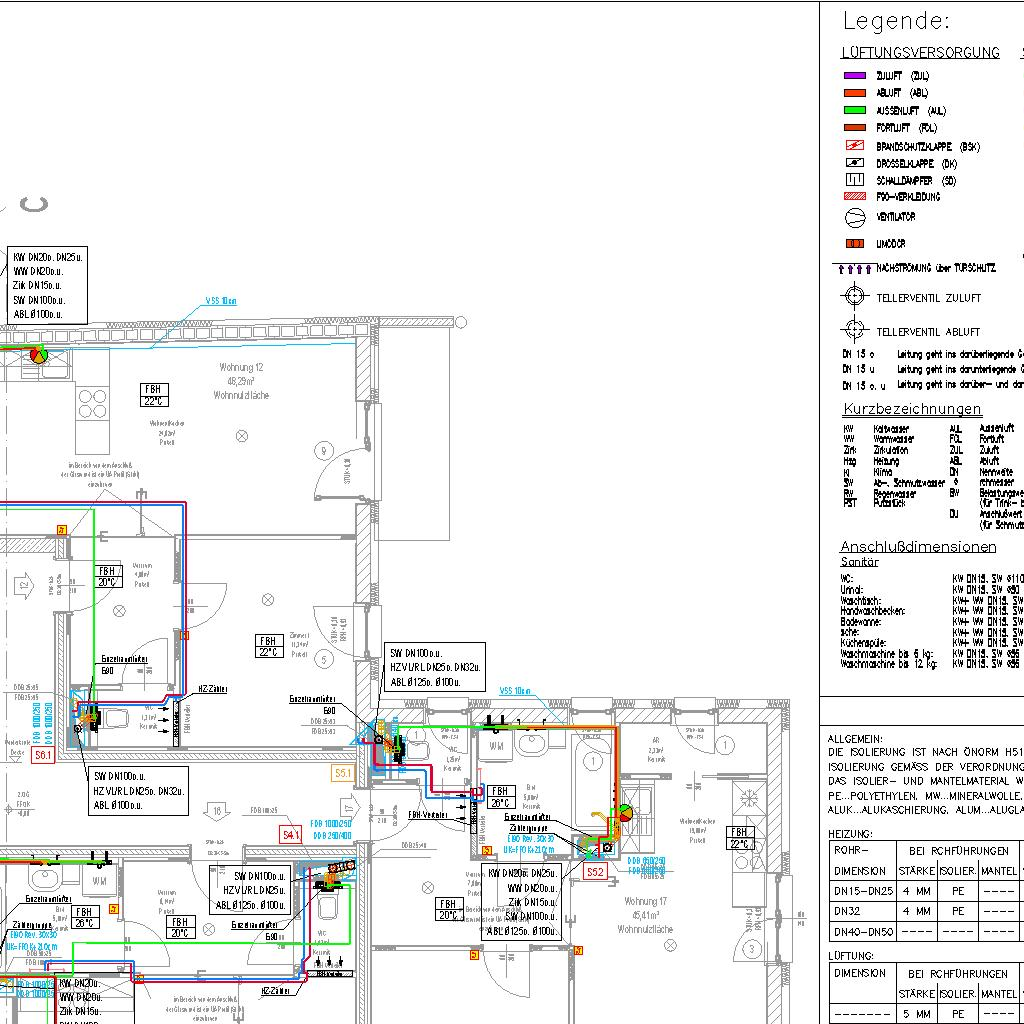Pick the purple Zuluft (ZUL) color swatch
This screenshot has width=1024, height=1024.
854,75
